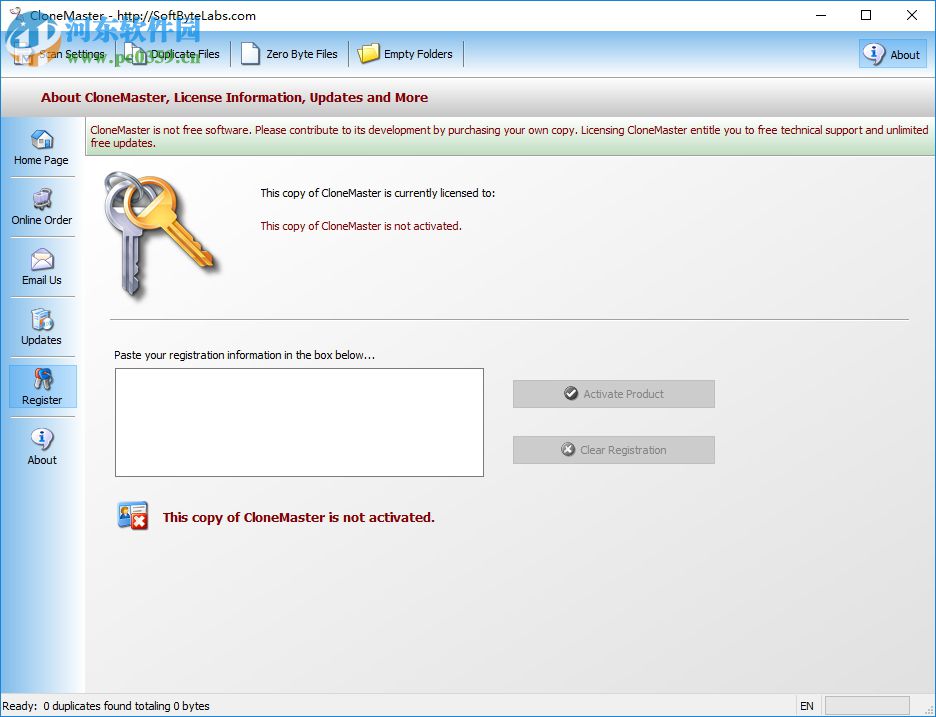Click the not-activated ID card icon

tap(133, 516)
